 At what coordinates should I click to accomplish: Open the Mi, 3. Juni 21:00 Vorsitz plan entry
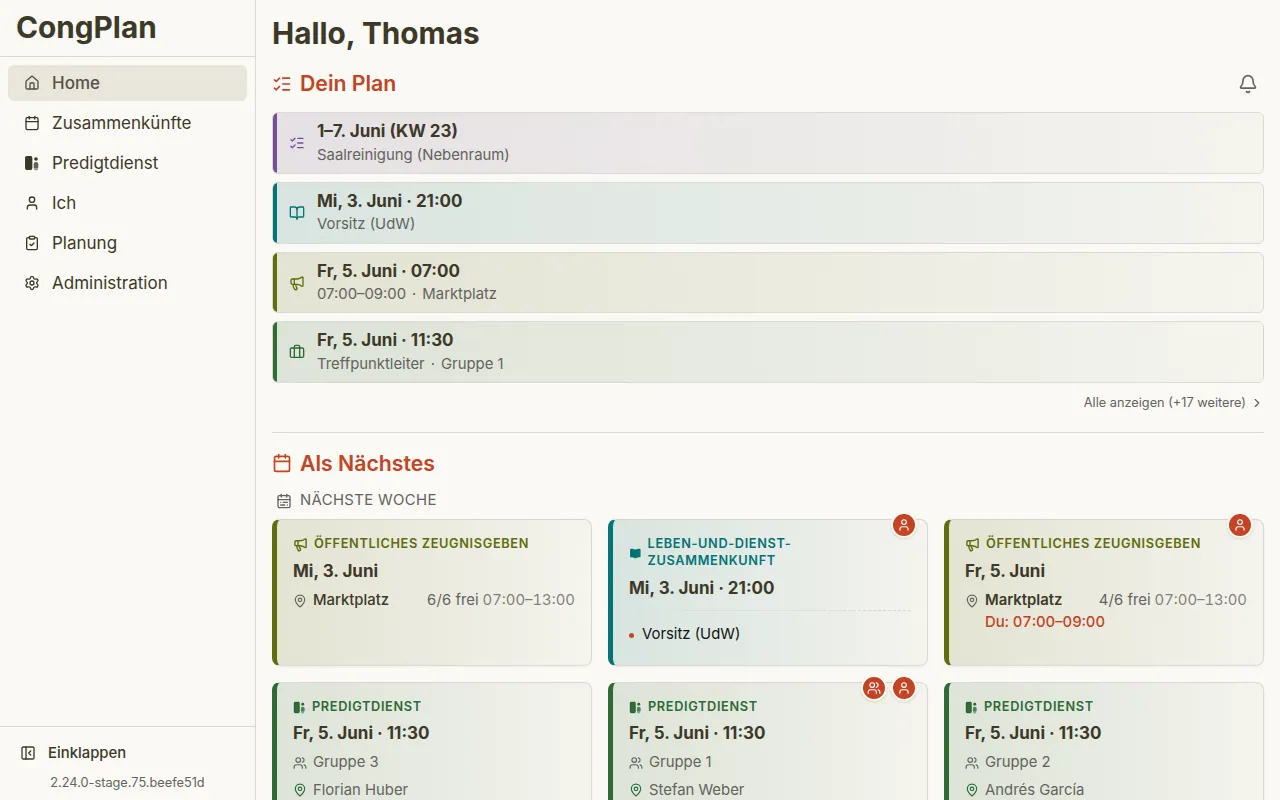pyautogui.click(x=768, y=213)
